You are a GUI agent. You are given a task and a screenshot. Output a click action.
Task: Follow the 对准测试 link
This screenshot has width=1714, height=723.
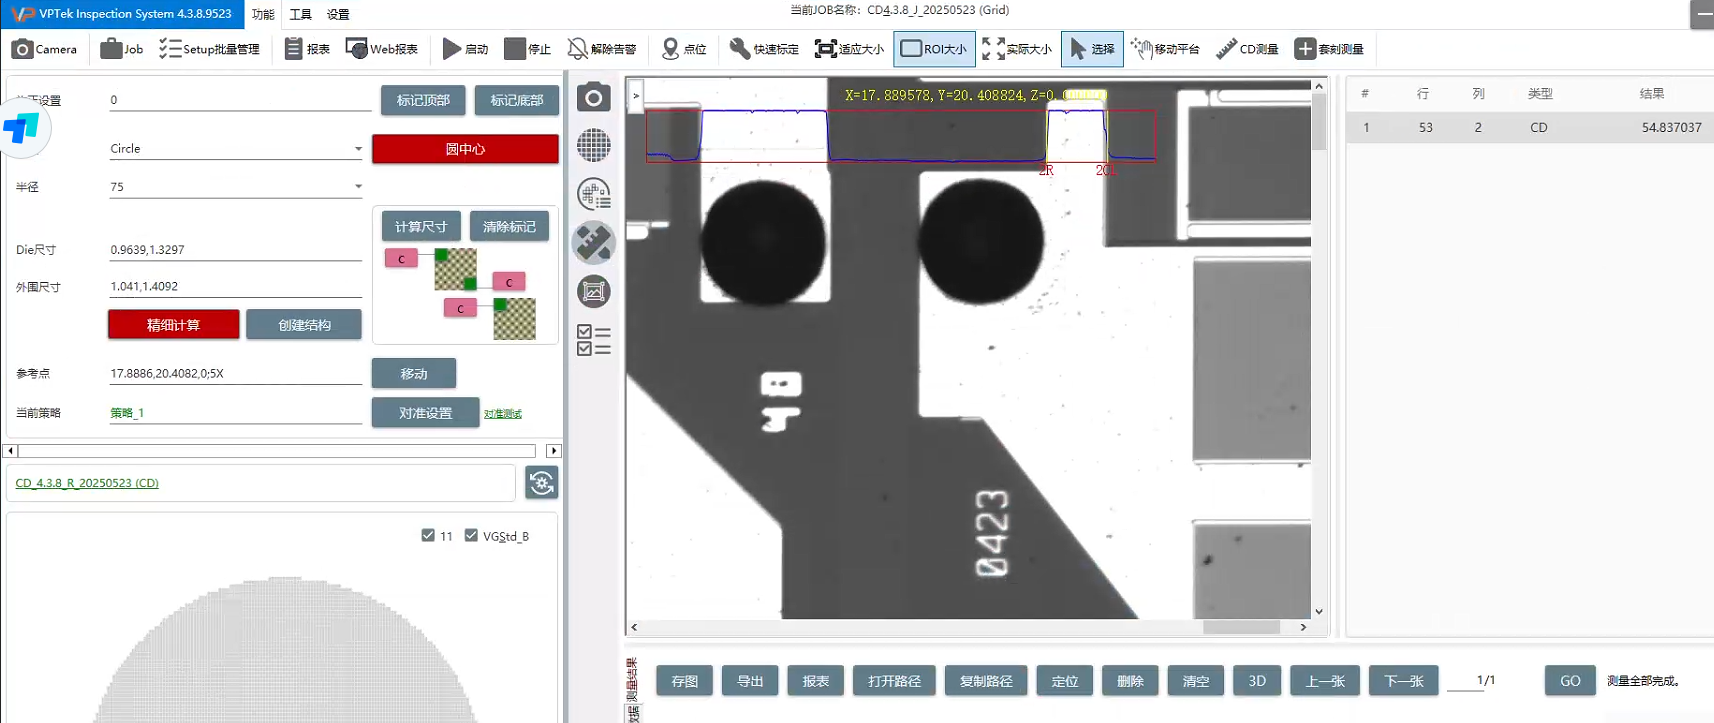tap(503, 414)
